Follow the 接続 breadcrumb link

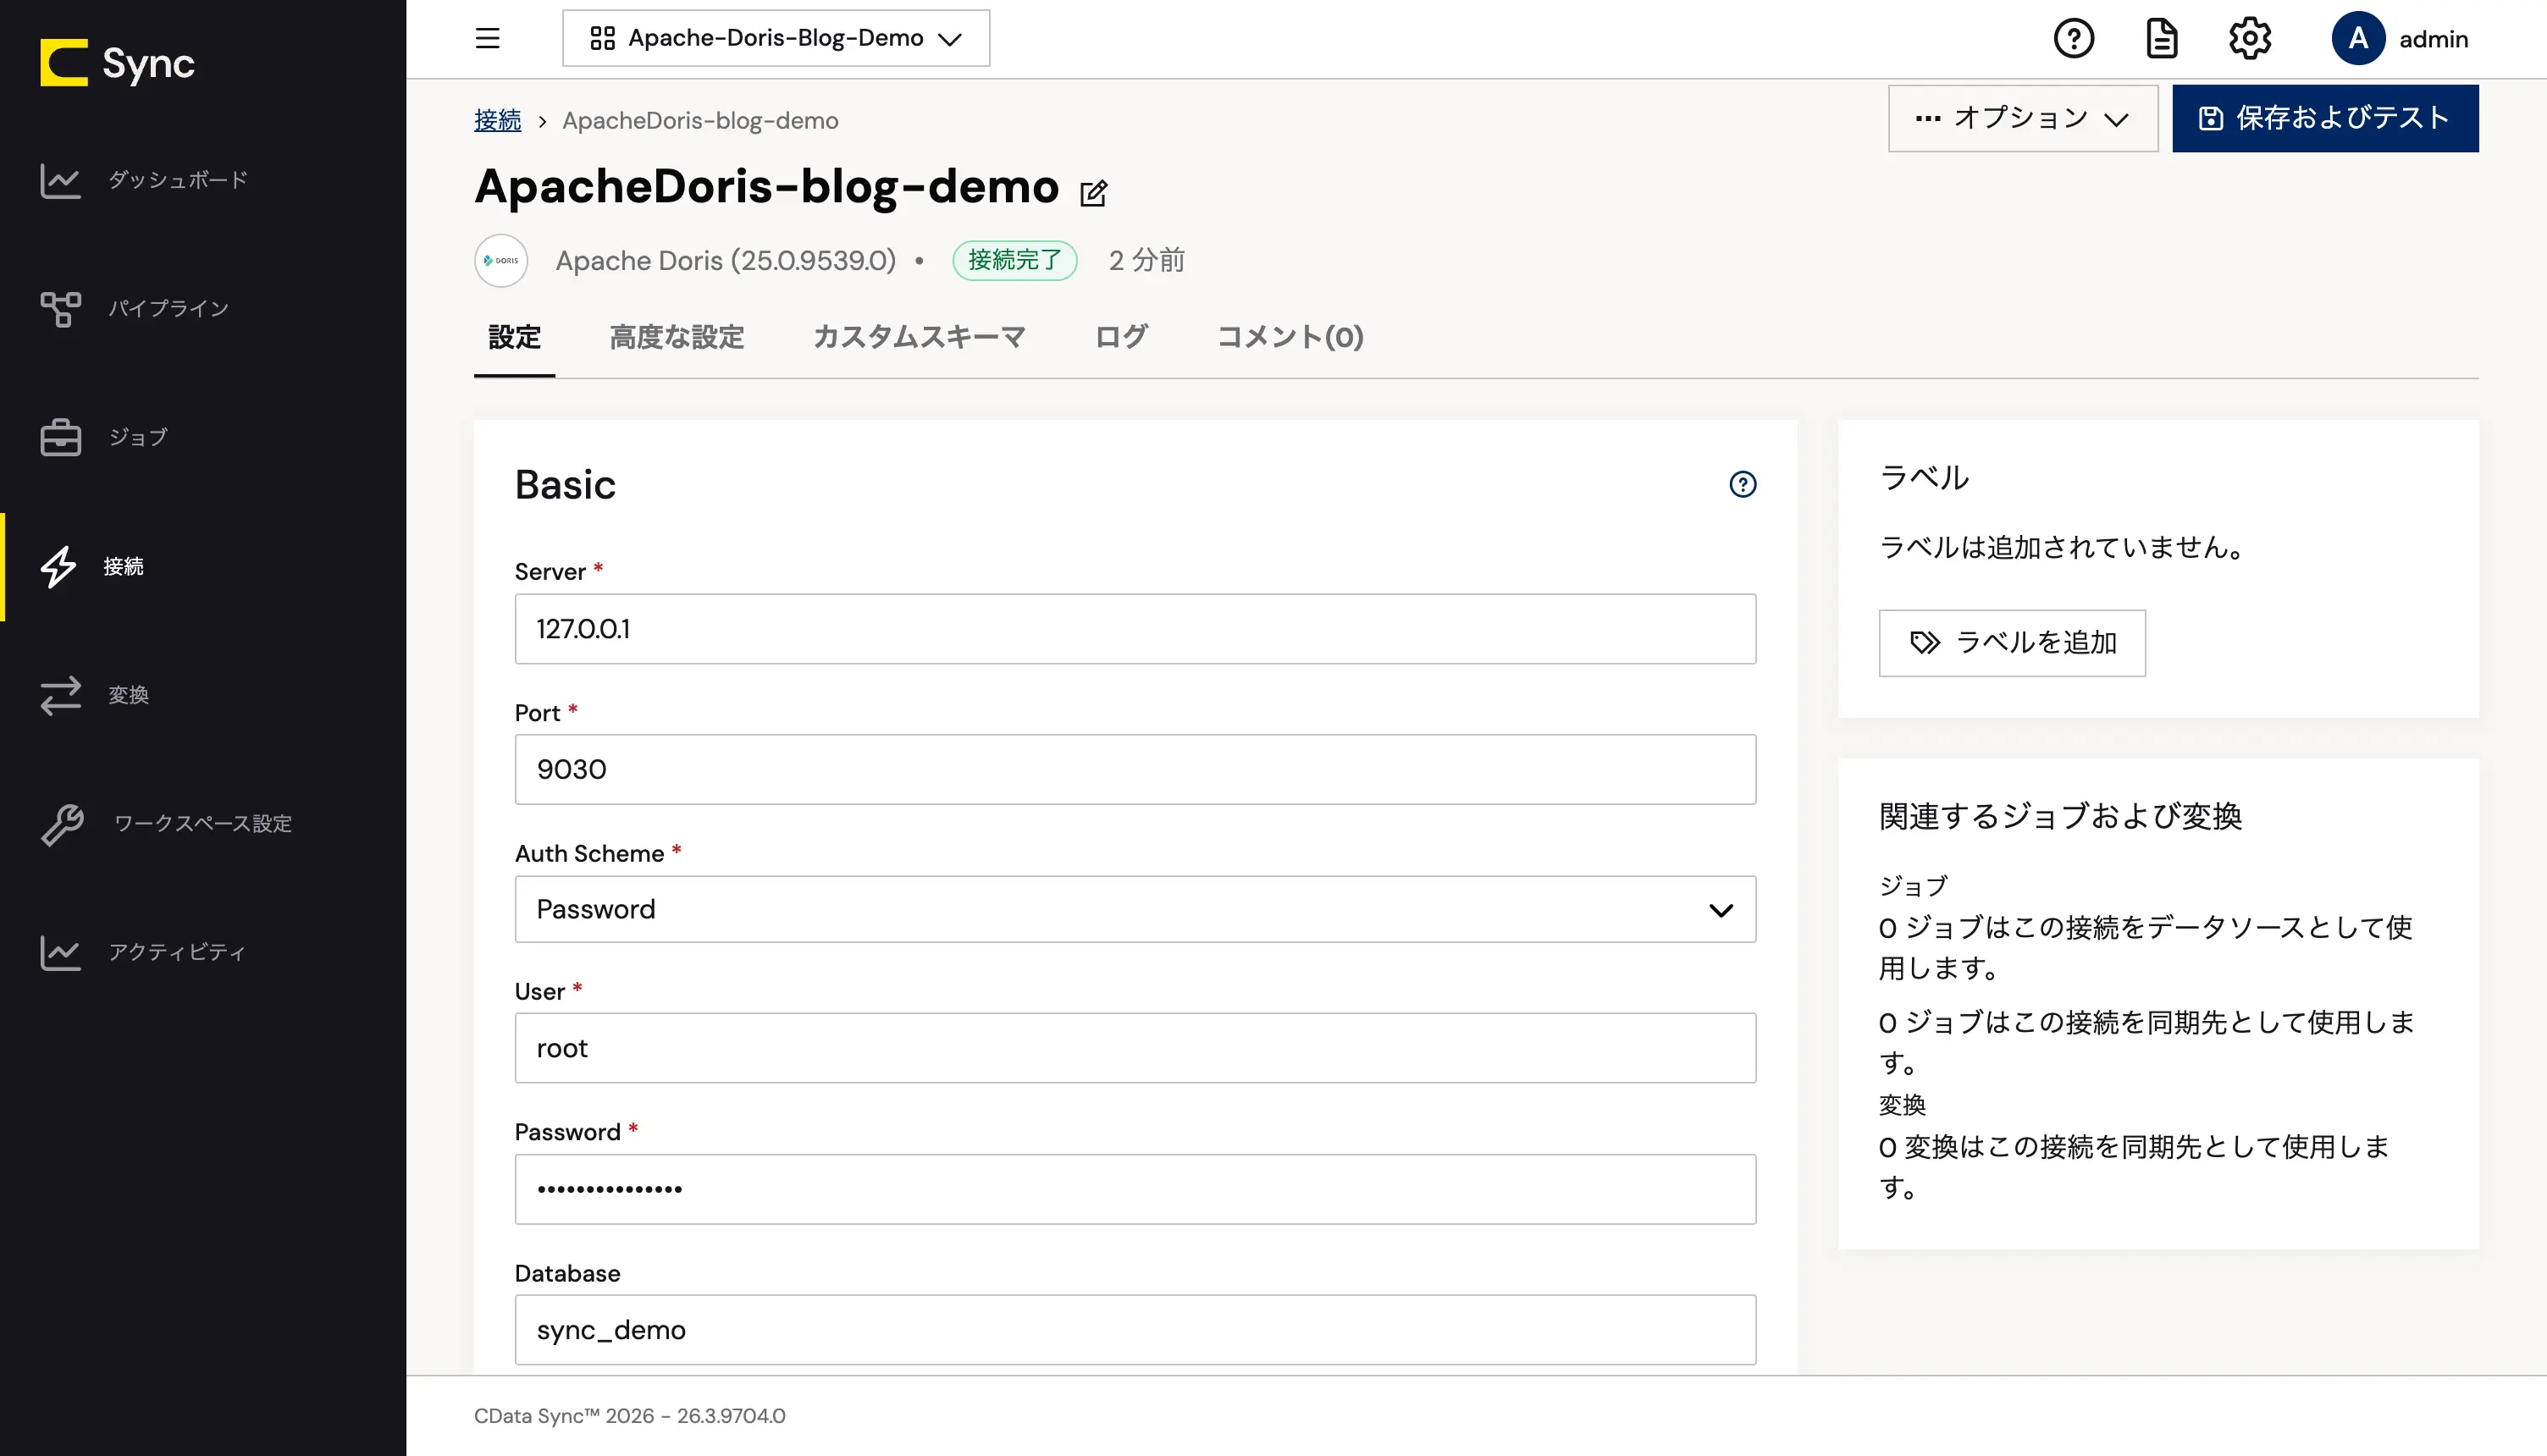pos(497,120)
